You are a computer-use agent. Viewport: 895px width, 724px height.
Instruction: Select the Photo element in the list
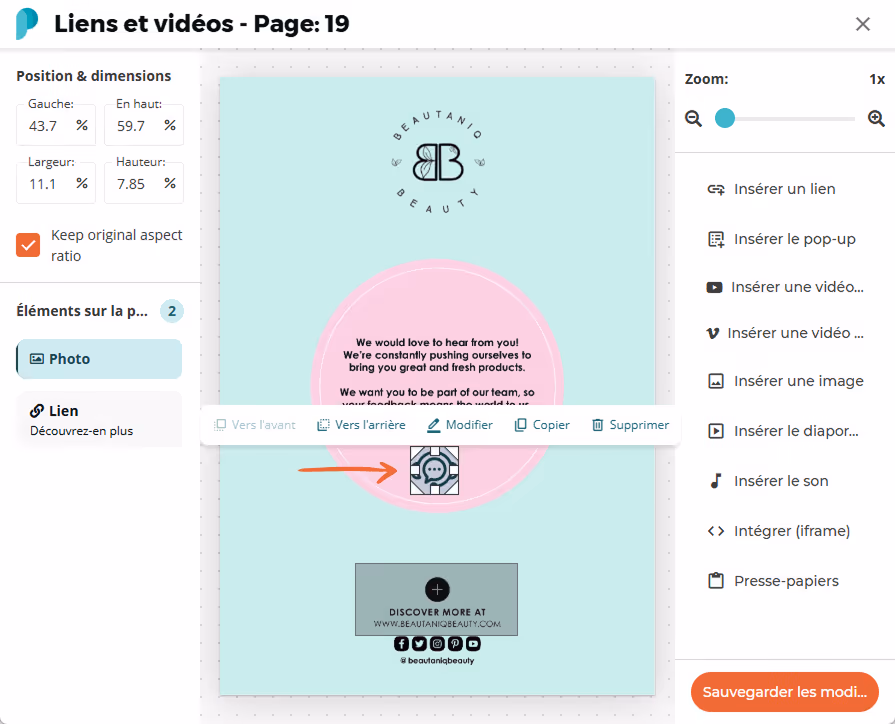point(99,359)
